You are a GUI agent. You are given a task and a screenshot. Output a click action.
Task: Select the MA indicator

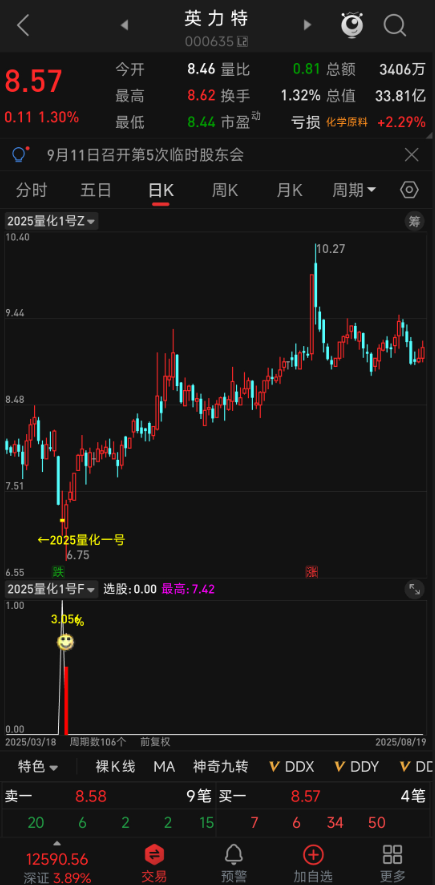(x=164, y=766)
